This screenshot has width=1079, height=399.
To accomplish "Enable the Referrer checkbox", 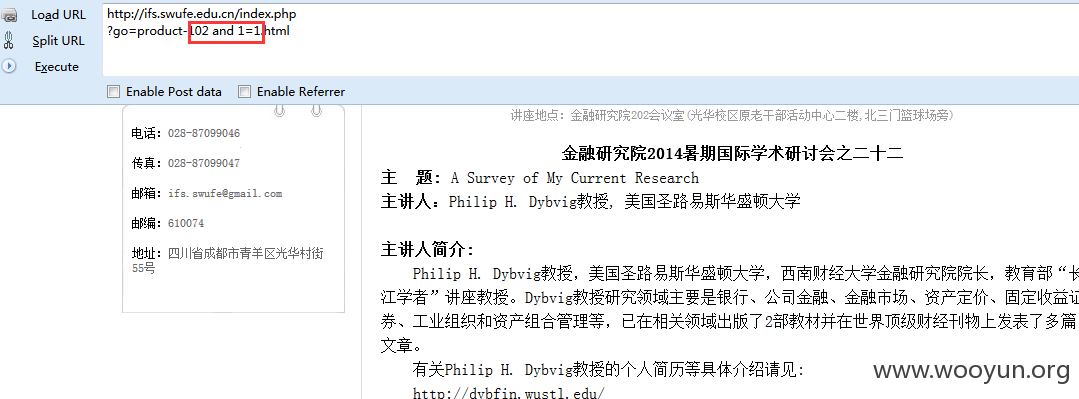I will (x=244, y=91).
